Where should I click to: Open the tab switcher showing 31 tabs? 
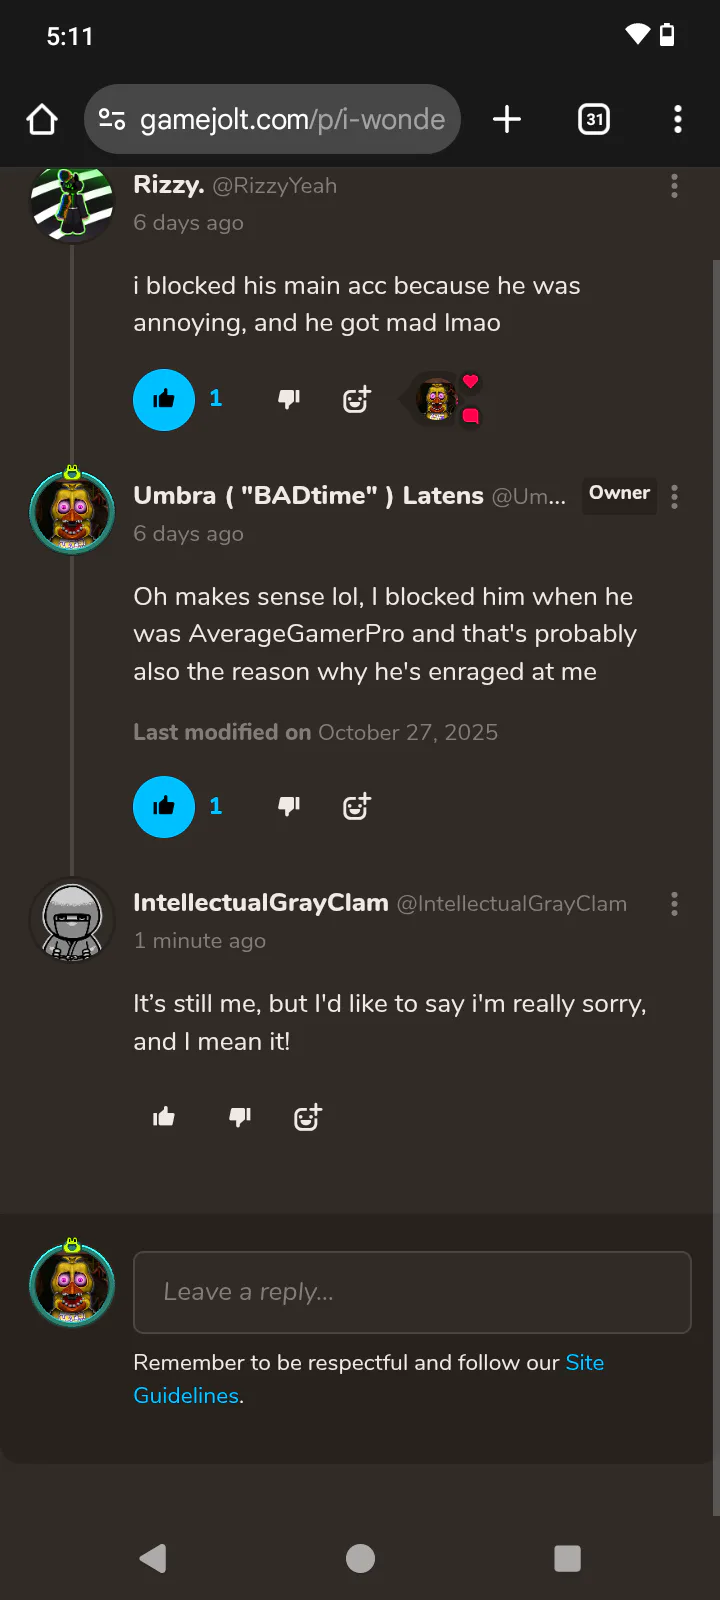click(x=594, y=120)
